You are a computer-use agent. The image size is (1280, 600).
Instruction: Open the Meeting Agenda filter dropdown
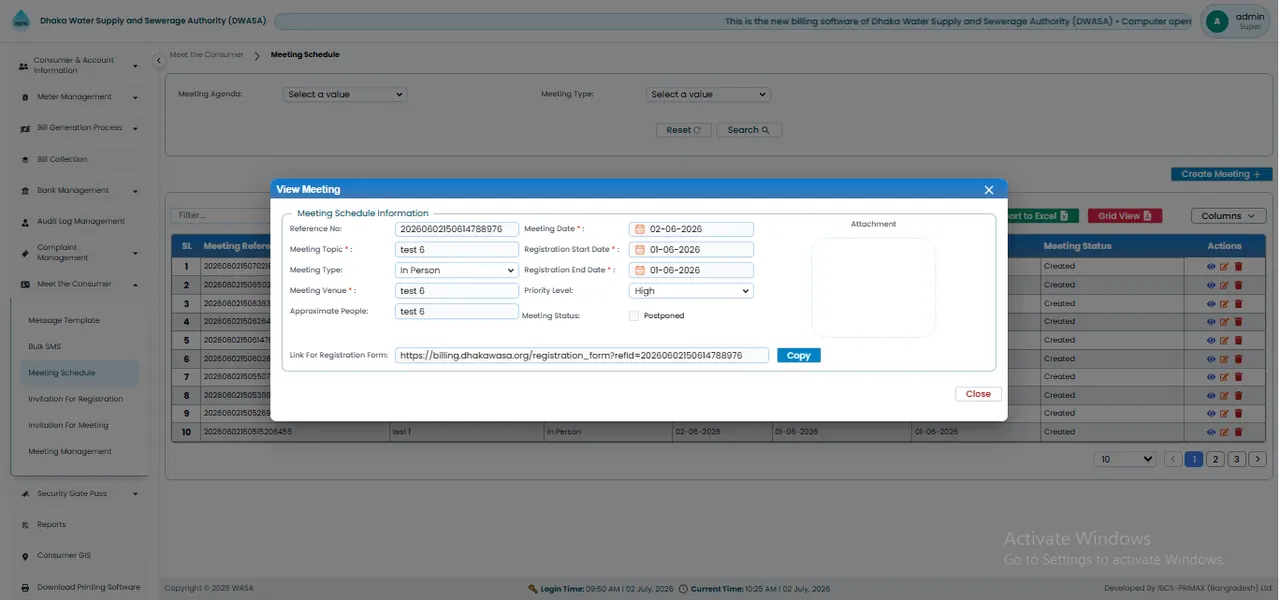(x=344, y=94)
